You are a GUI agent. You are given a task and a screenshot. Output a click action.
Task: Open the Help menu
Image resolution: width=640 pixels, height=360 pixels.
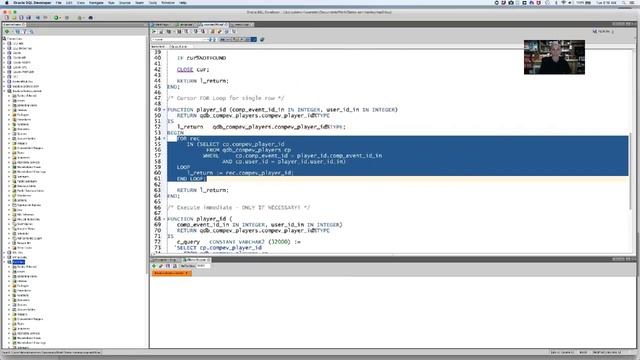183,2
